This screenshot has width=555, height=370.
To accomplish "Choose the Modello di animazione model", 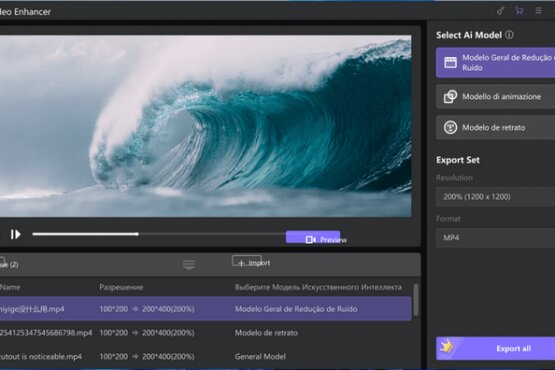I will (496, 96).
